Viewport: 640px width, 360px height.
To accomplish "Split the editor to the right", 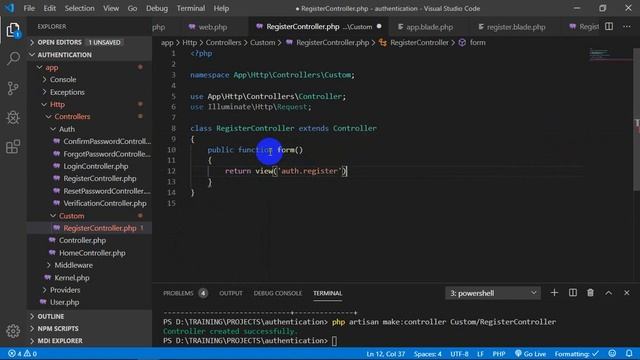I will tap(609, 27).
